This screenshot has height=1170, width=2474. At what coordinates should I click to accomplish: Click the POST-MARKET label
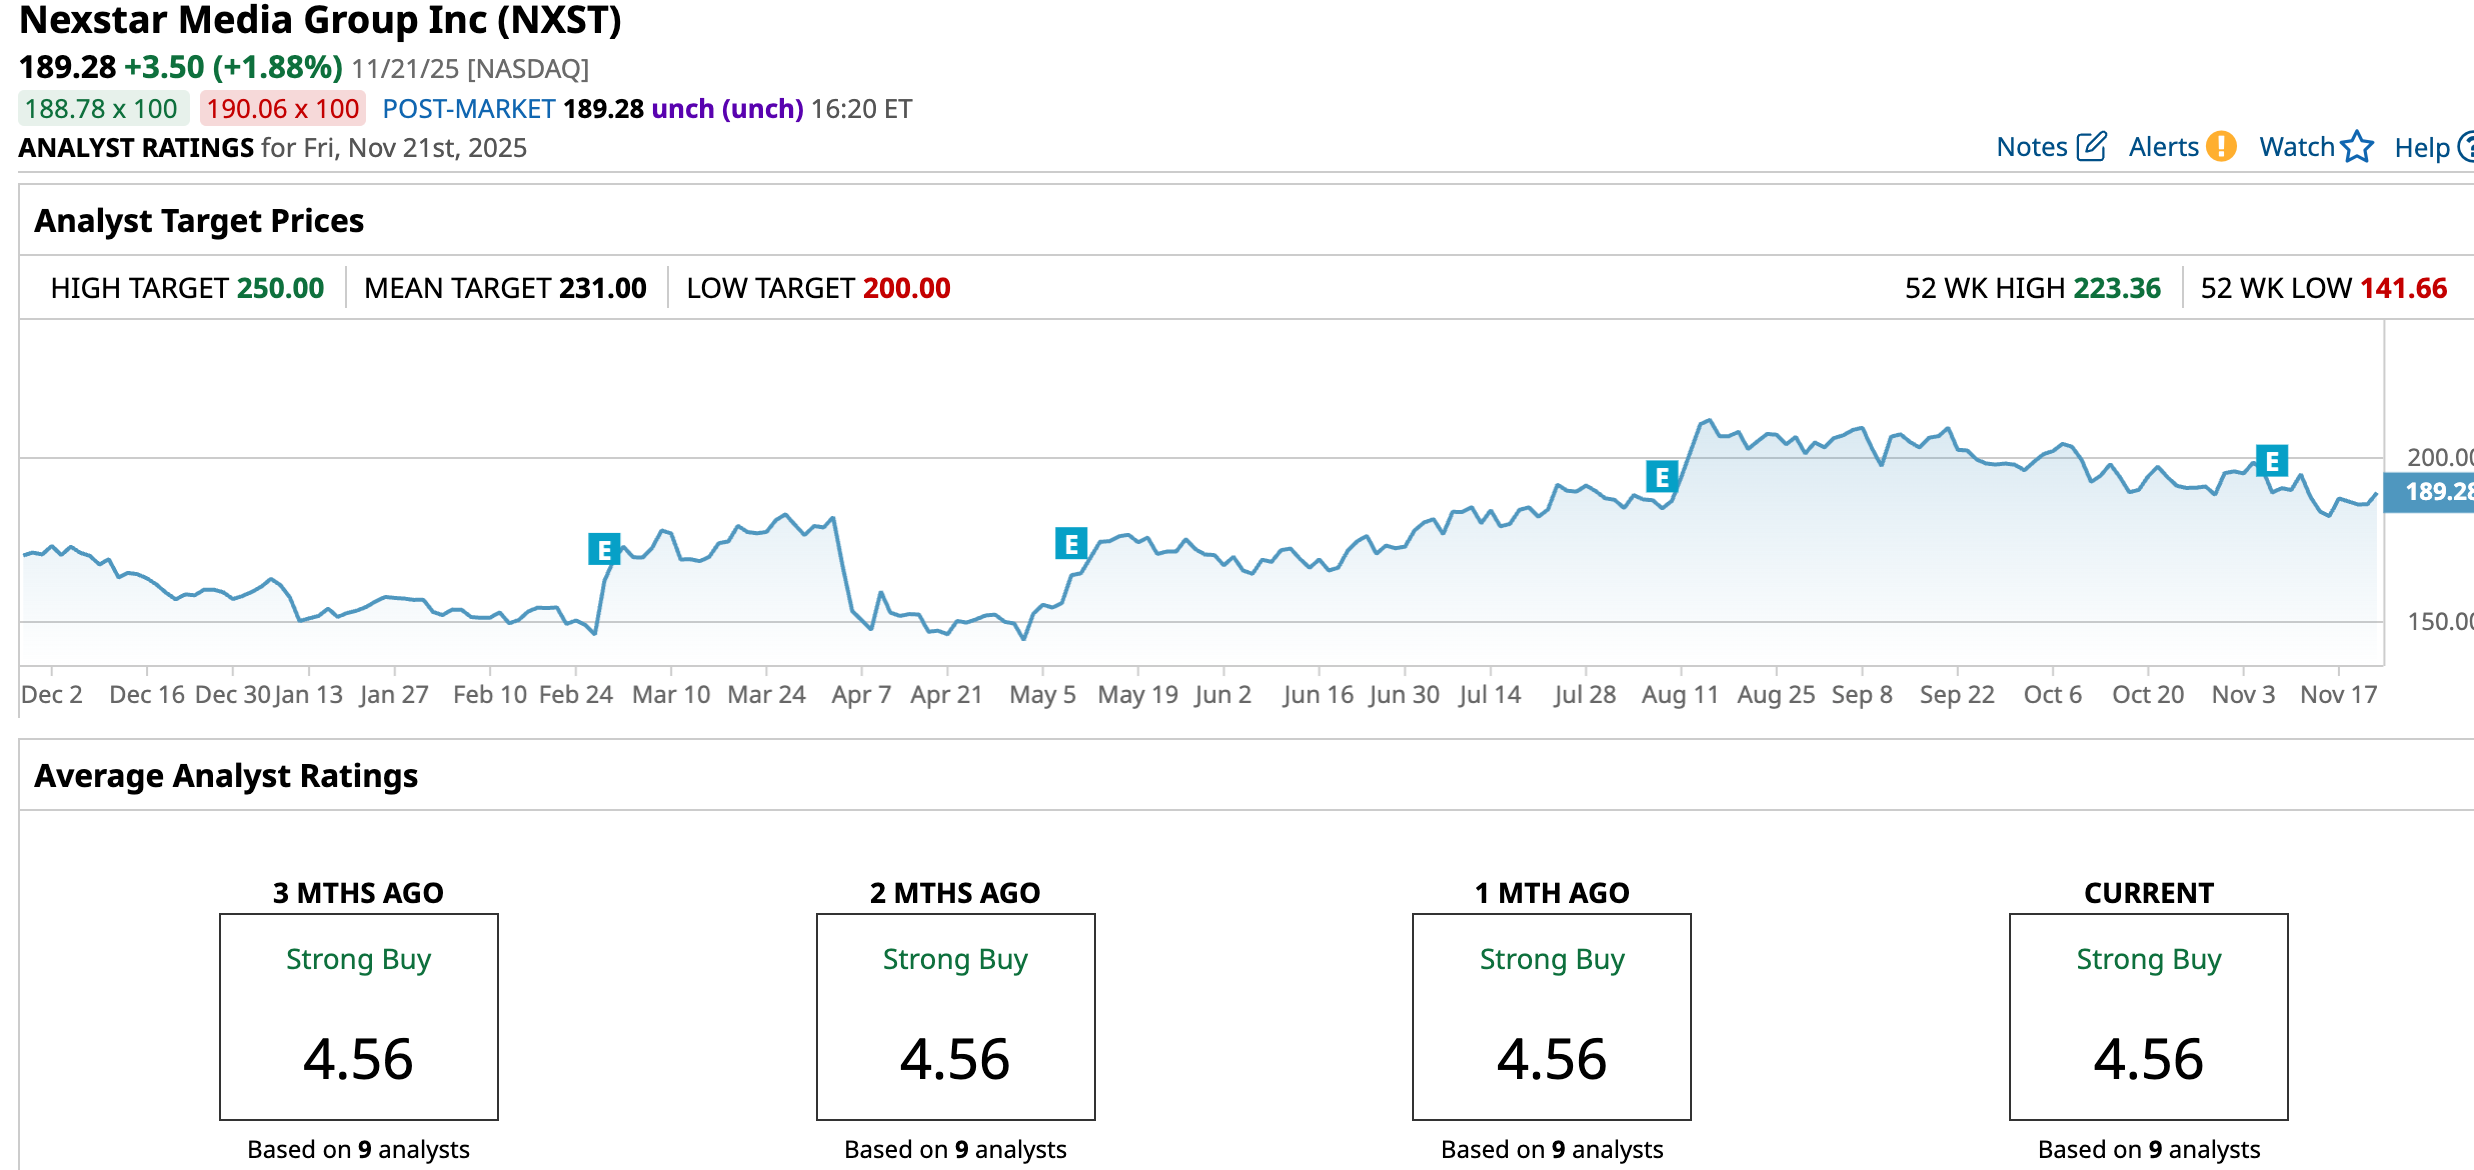[468, 109]
